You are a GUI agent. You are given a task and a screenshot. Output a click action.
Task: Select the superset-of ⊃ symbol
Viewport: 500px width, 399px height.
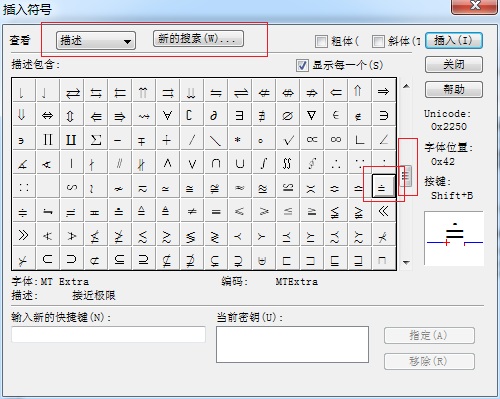click(71, 259)
